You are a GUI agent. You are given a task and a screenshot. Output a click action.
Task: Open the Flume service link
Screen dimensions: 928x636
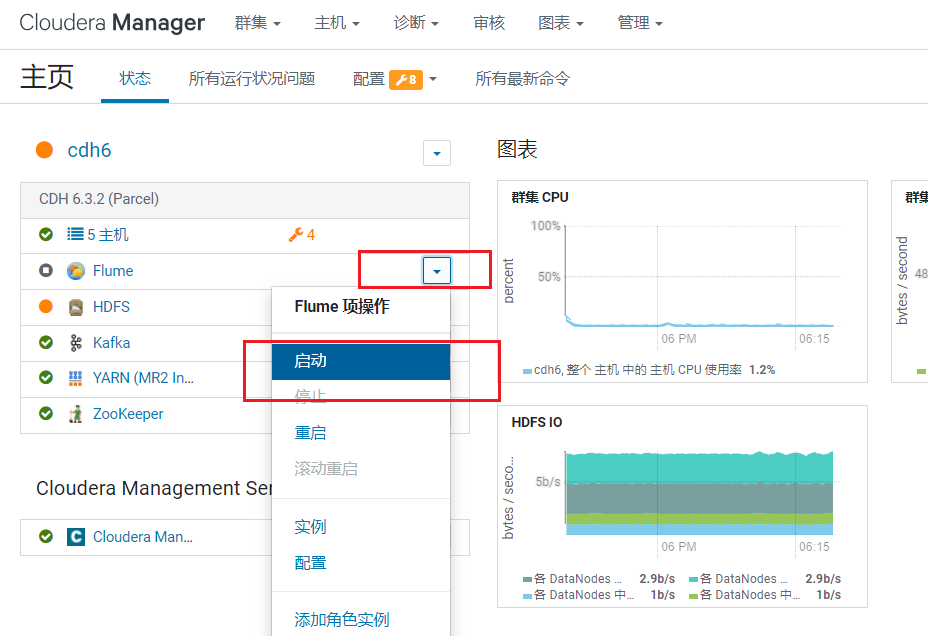(x=113, y=271)
